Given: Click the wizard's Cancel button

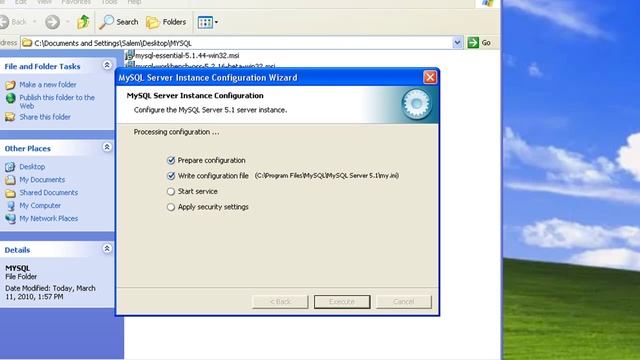Looking at the screenshot, I should click(x=404, y=302).
